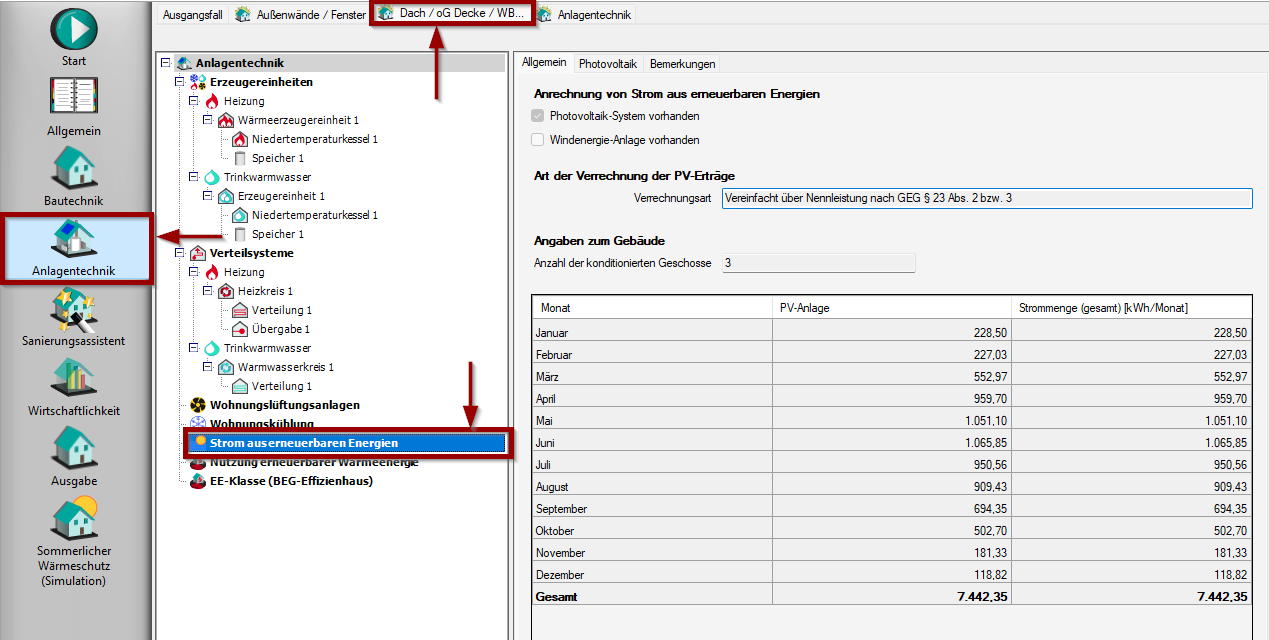This screenshot has height=640, width=1269.
Task: Open Sommerlicher Wärmeschutz simulation icon
Action: coord(74,519)
